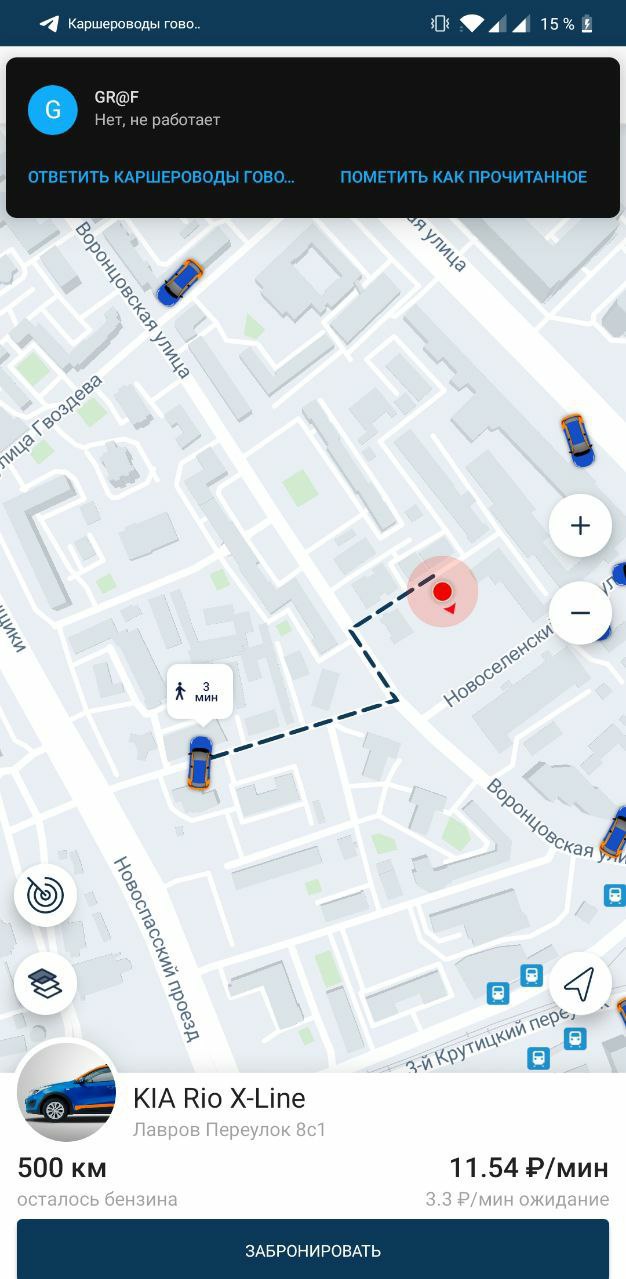Open the map layers icon
626x1279 pixels.
[45, 984]
